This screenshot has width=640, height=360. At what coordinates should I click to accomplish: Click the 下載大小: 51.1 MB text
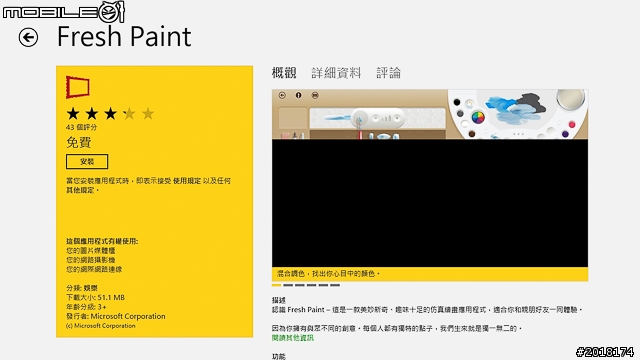pos(96,298)
